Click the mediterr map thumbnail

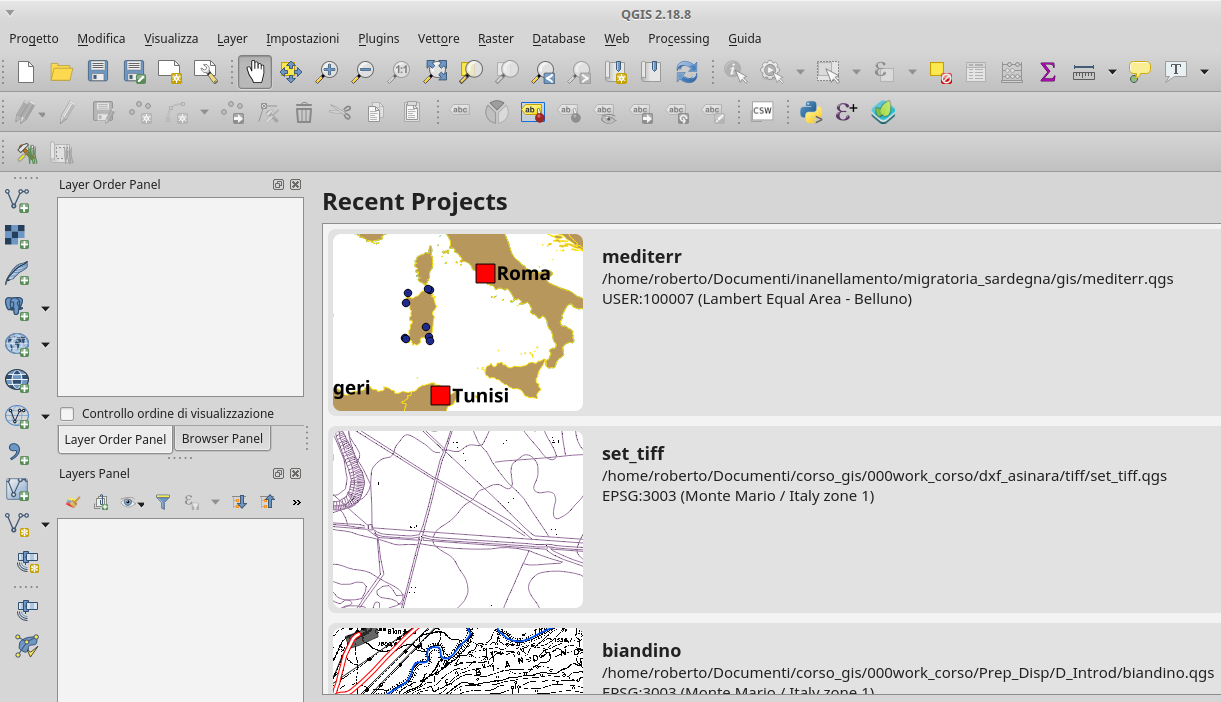[458, 322]
